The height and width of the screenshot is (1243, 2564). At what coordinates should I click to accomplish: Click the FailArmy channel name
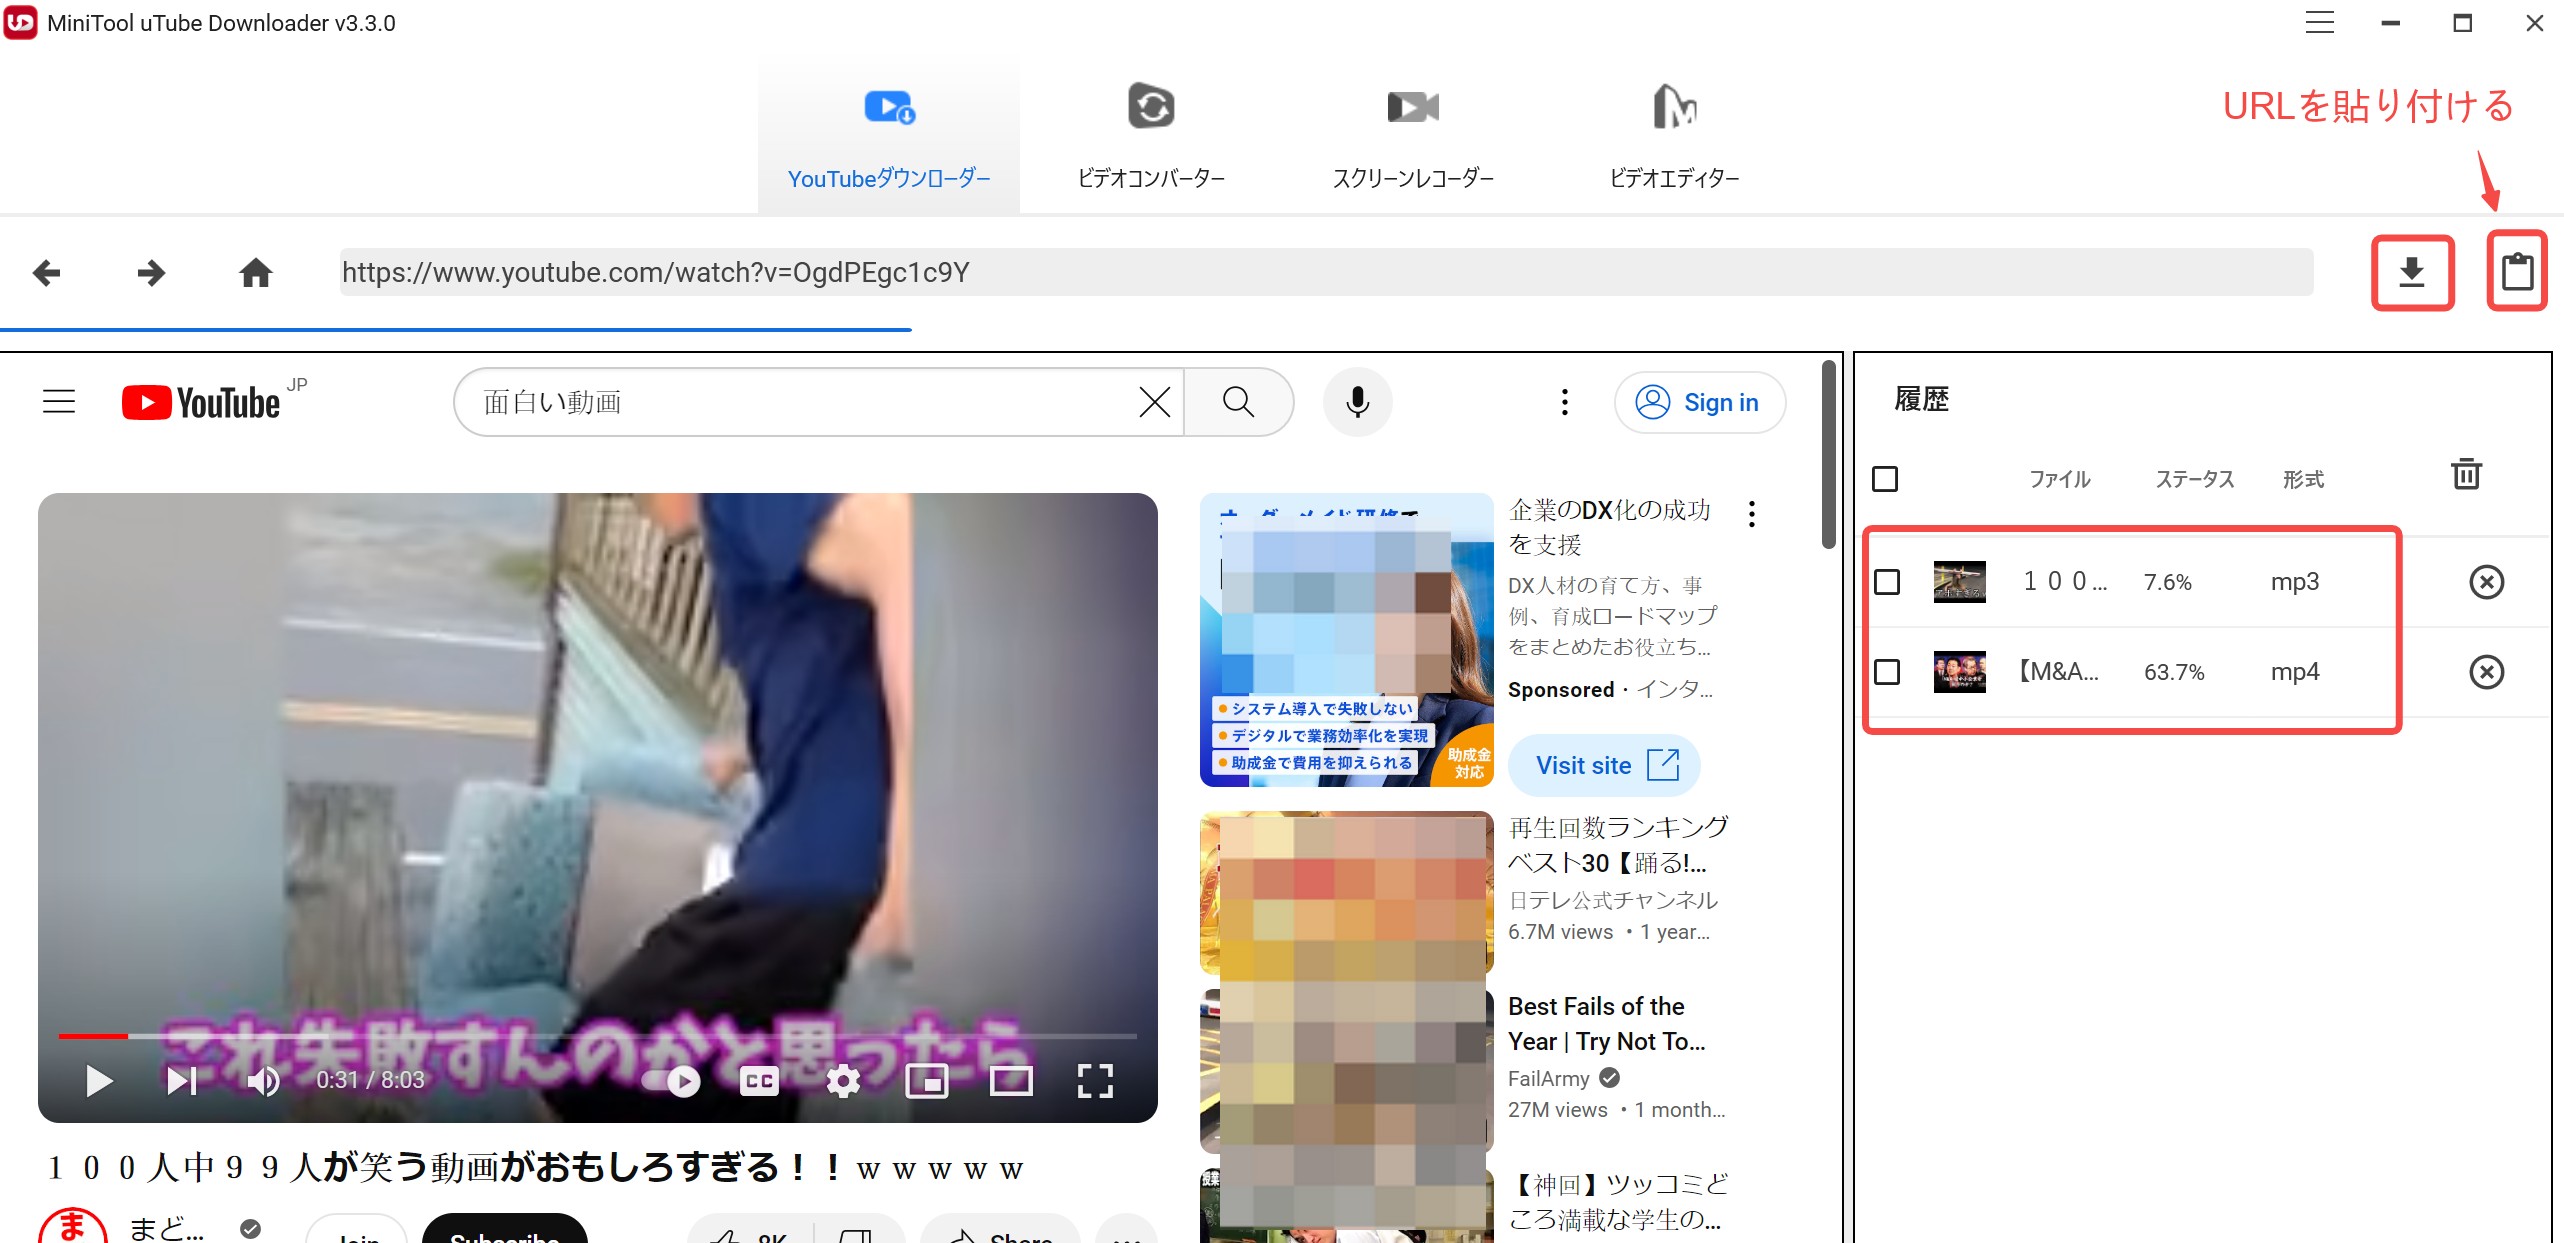click(1548, 1078)
